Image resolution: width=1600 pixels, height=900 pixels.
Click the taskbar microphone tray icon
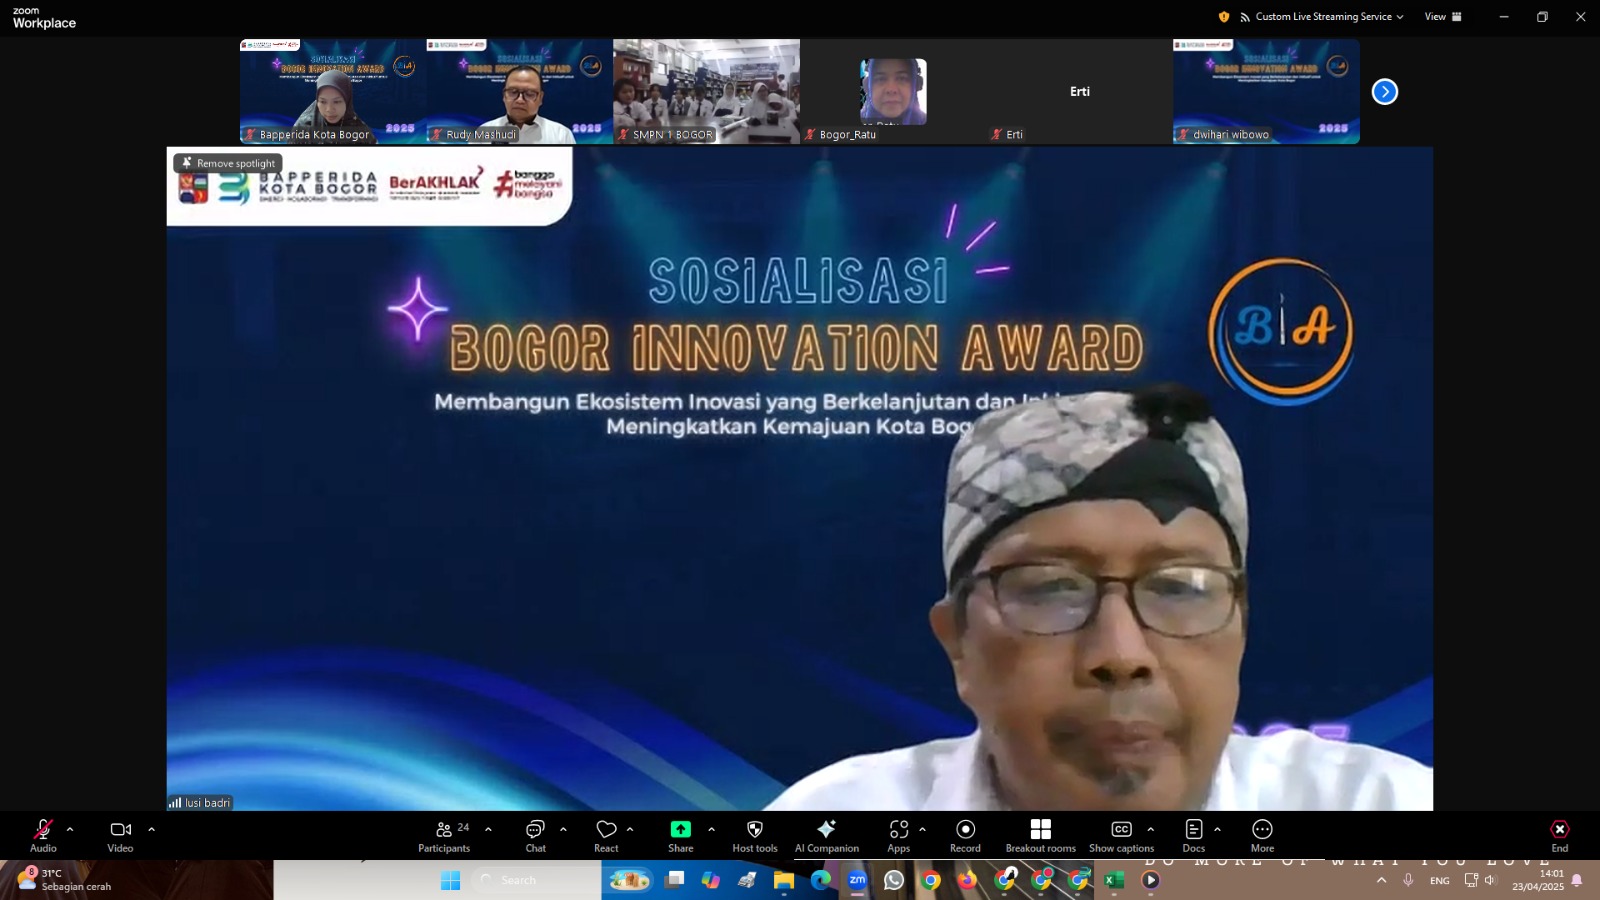click(x=1408, y=880)
